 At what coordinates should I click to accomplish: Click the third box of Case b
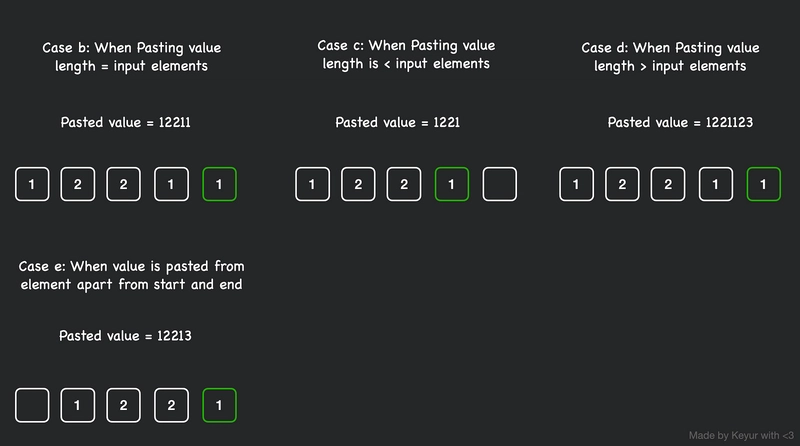[x=123, y=184]
